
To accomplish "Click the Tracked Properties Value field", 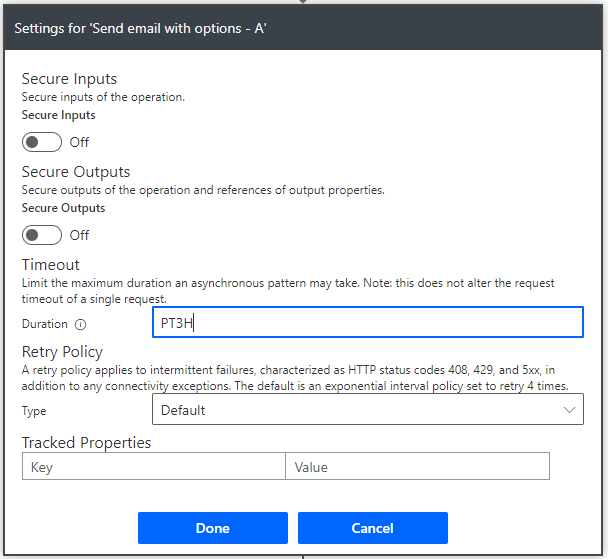I will pyautogui.click(x=417, y=467).
